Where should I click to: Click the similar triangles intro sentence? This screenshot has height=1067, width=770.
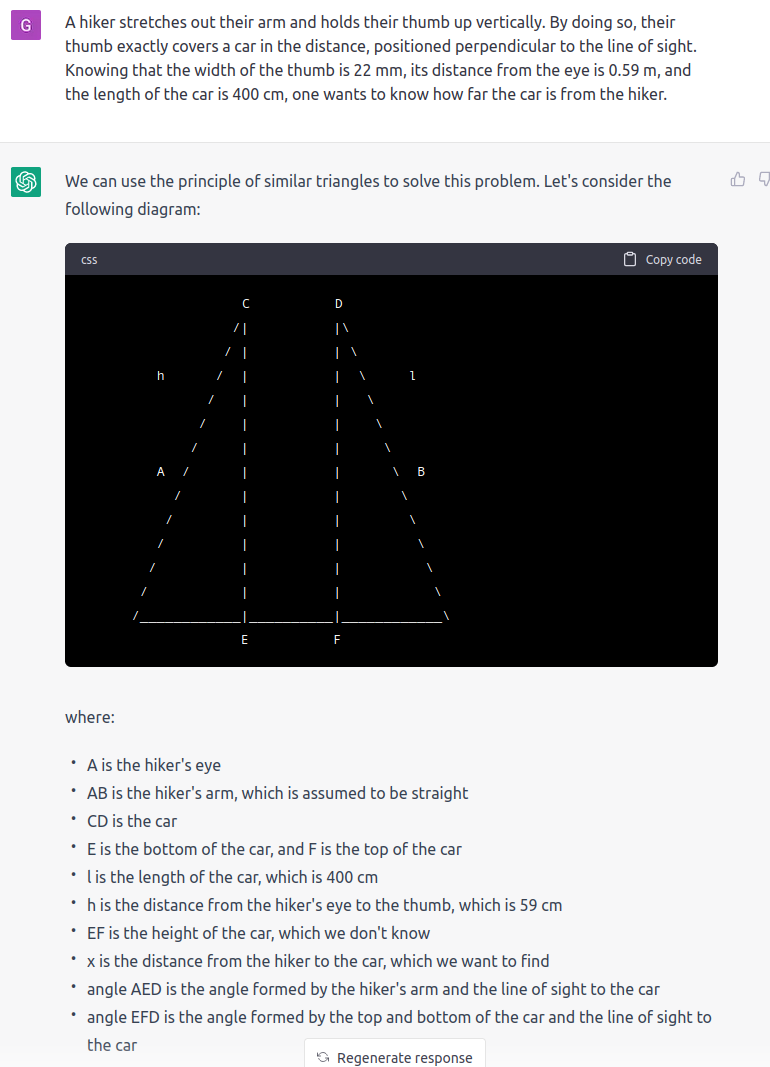368,195
